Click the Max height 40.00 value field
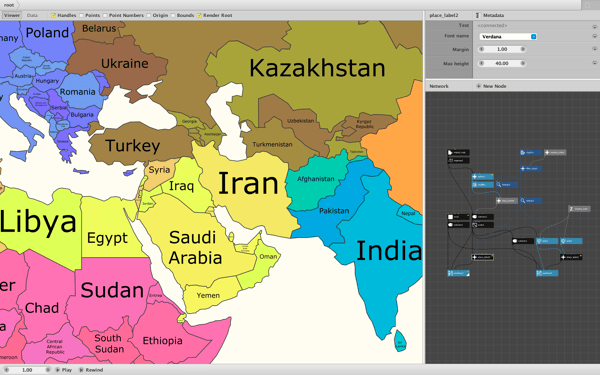600x375 pixels. [x=502, y=63]
